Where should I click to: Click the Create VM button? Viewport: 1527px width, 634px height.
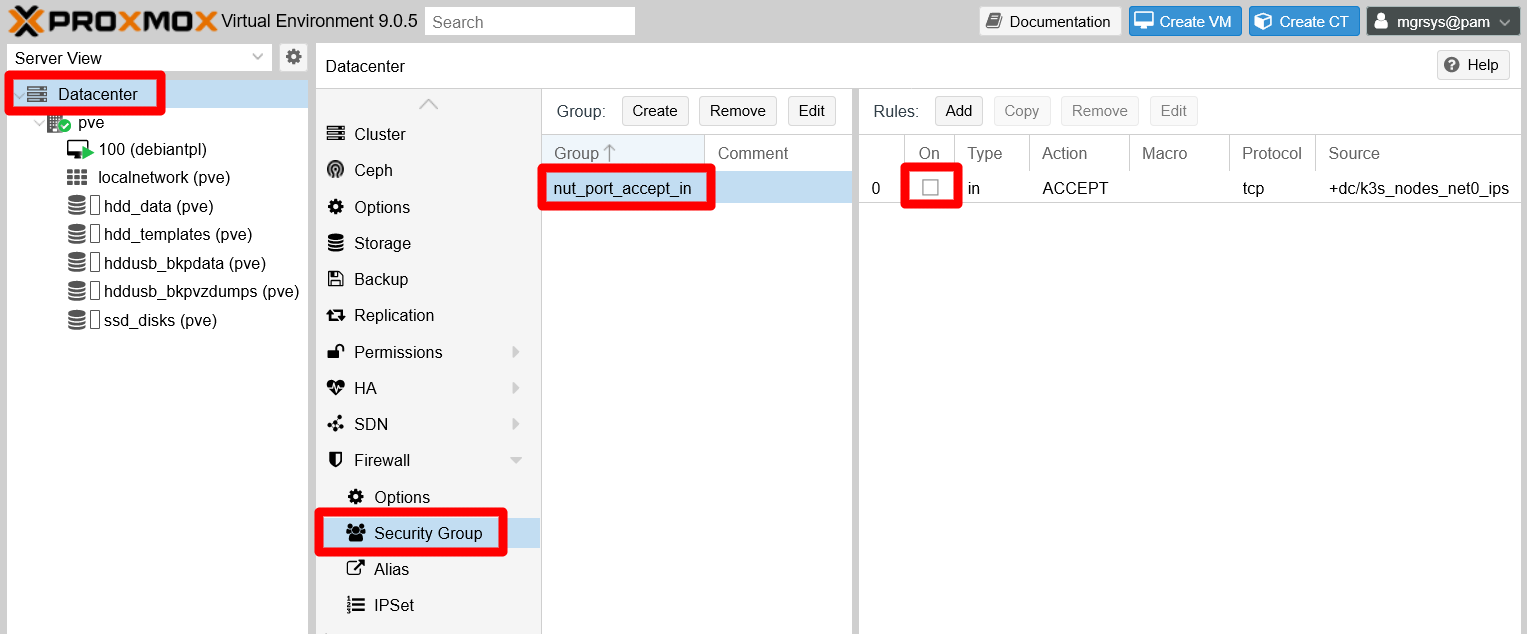tap(1185, 20)
